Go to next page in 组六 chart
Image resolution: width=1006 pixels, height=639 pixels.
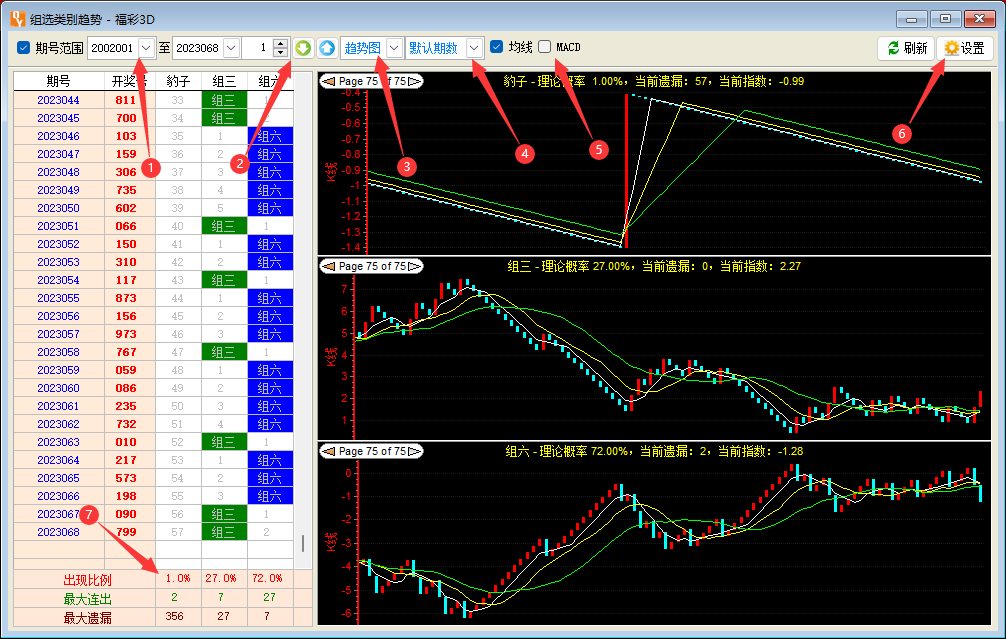[x=414, y=451]
